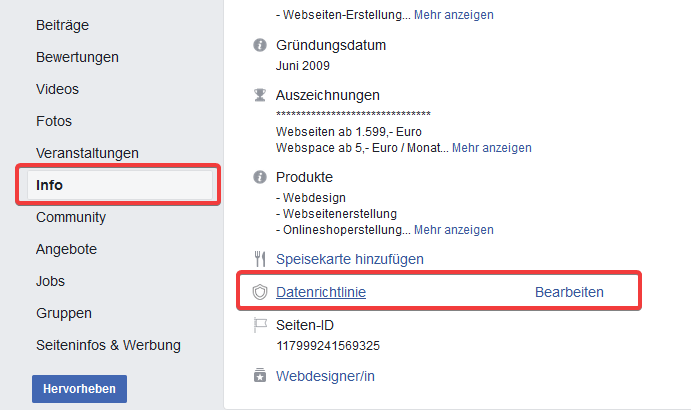691x410 pixels.
Task: Expand Webseiten-Erstellung with Mehr anzeigen
Action: click(x=453, y=15)
